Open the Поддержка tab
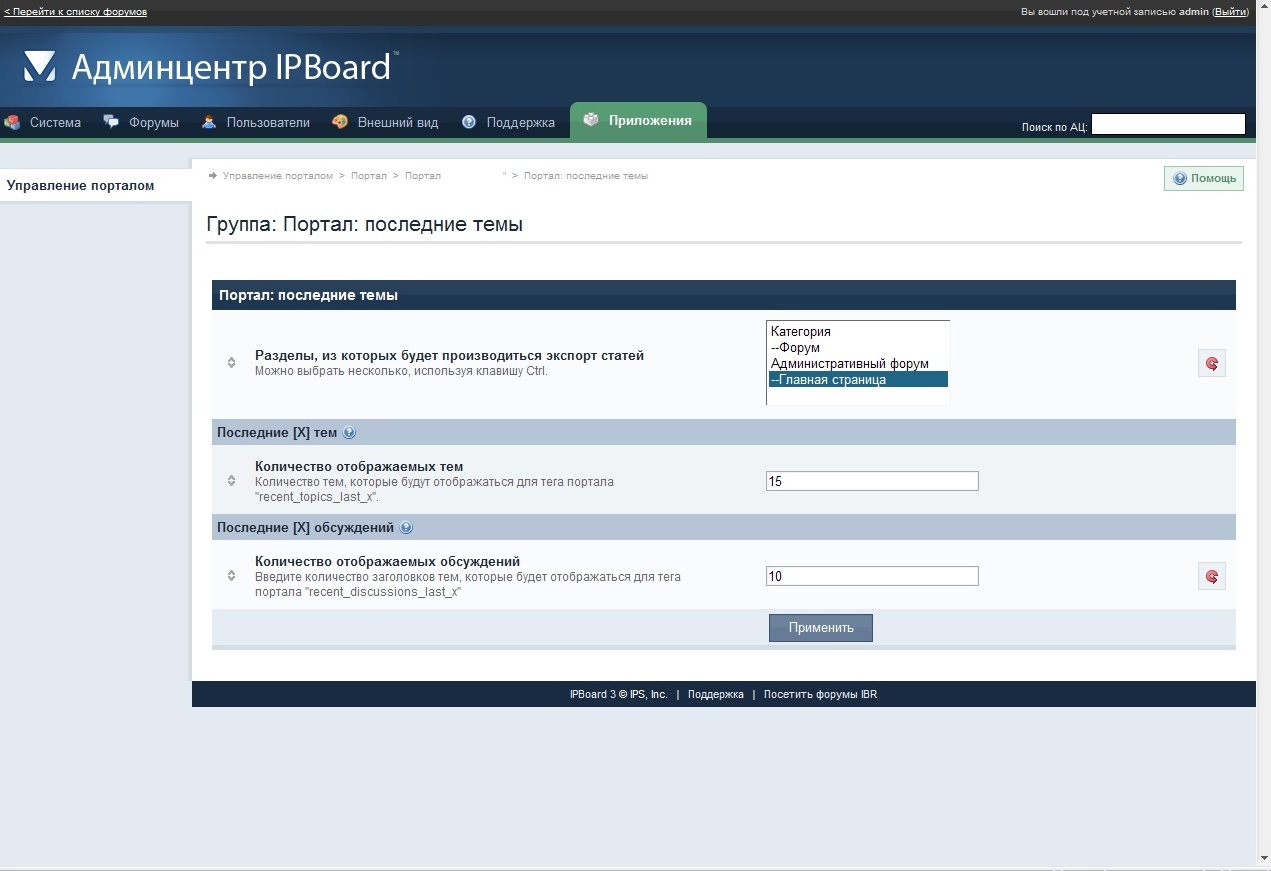Image resolution: width=1271 pixels, height=871 pixels. [x=509, y=123]
